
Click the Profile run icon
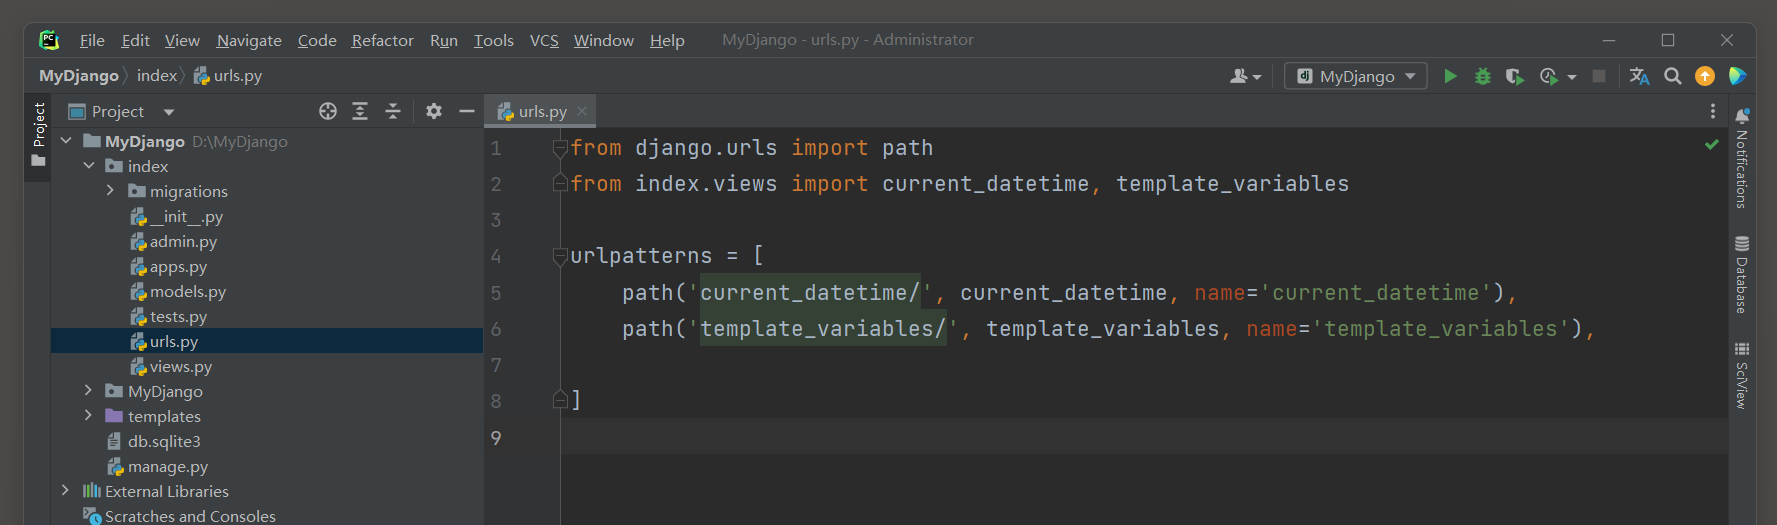point(1549,76)
